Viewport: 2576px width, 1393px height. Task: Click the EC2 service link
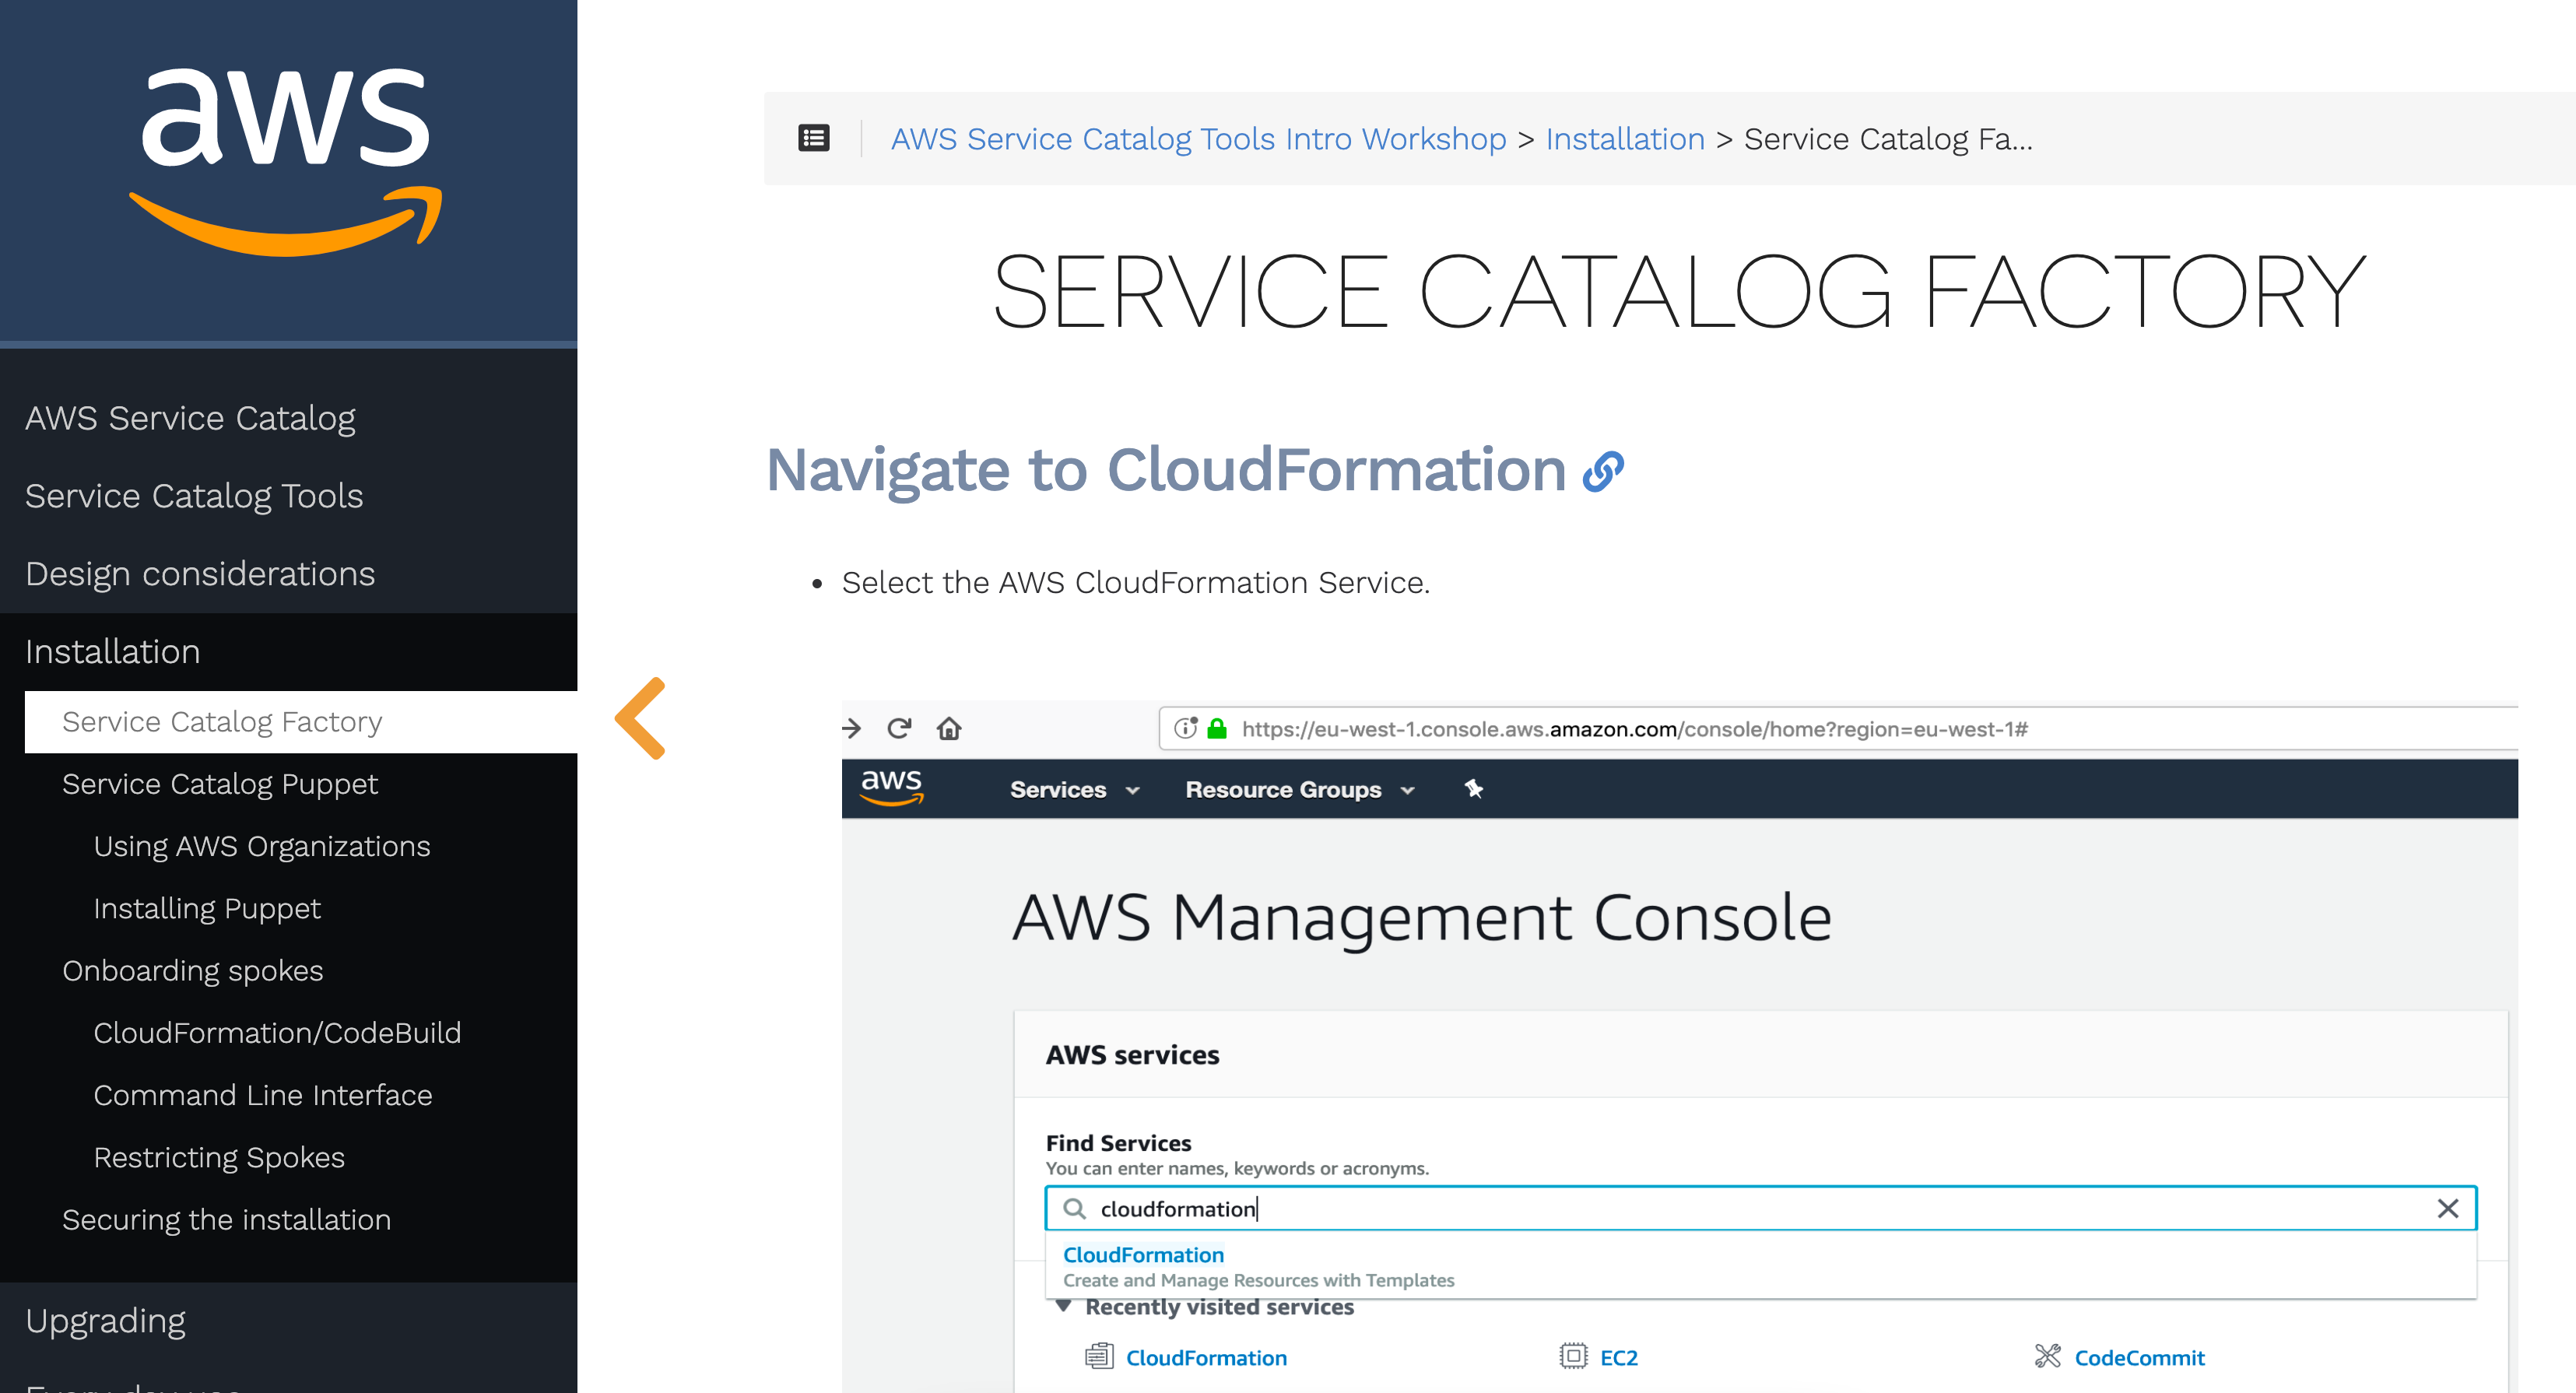click(1619, 1357)
